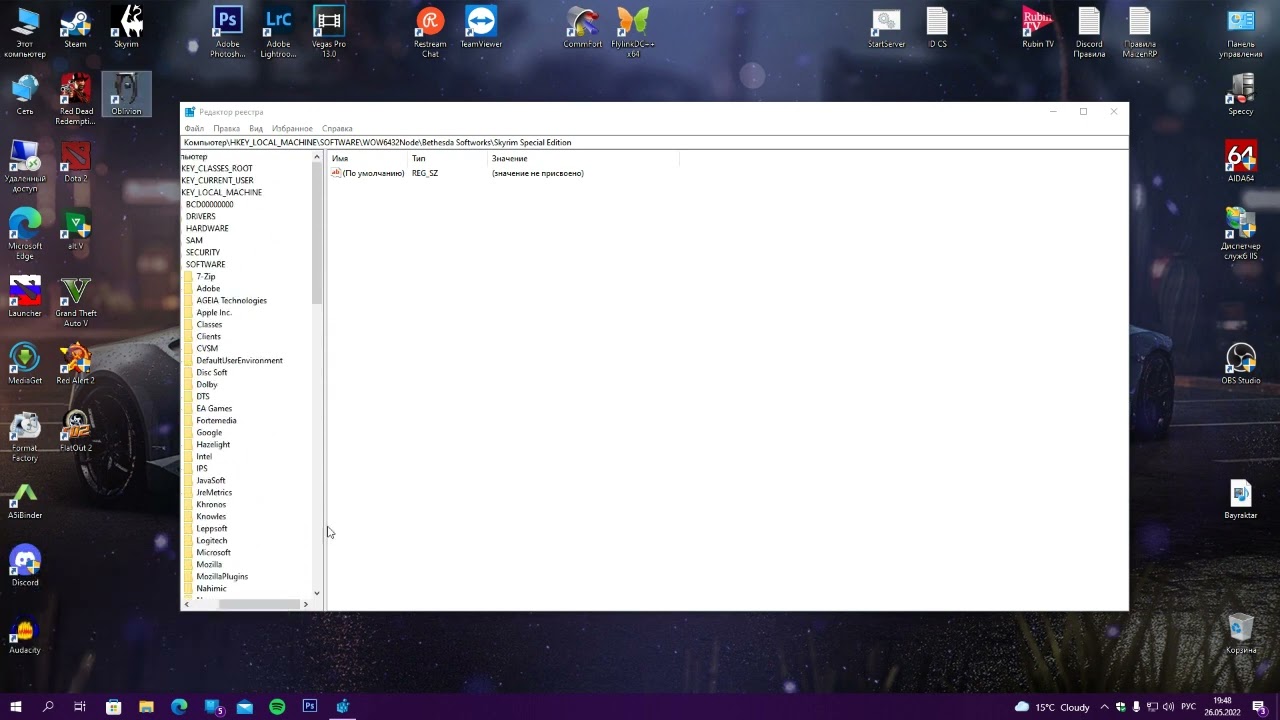Open File Explorer from the taskbar
1280x720 pixels.
(x=146, y=706)
